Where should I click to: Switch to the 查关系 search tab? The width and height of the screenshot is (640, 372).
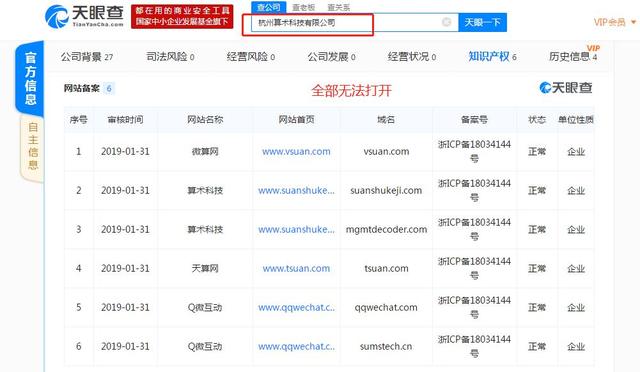coord(338,7)
